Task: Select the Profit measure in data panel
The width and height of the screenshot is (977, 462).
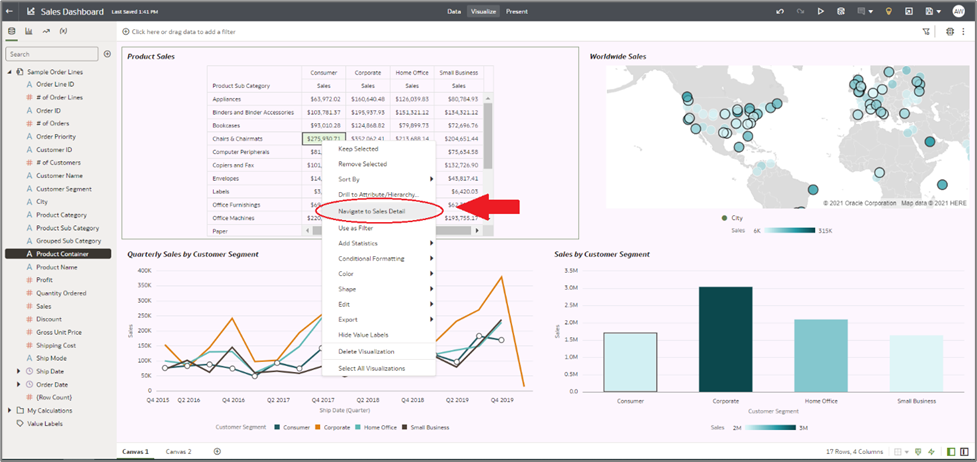Action: pyautogui.click(x=44, y=280)
